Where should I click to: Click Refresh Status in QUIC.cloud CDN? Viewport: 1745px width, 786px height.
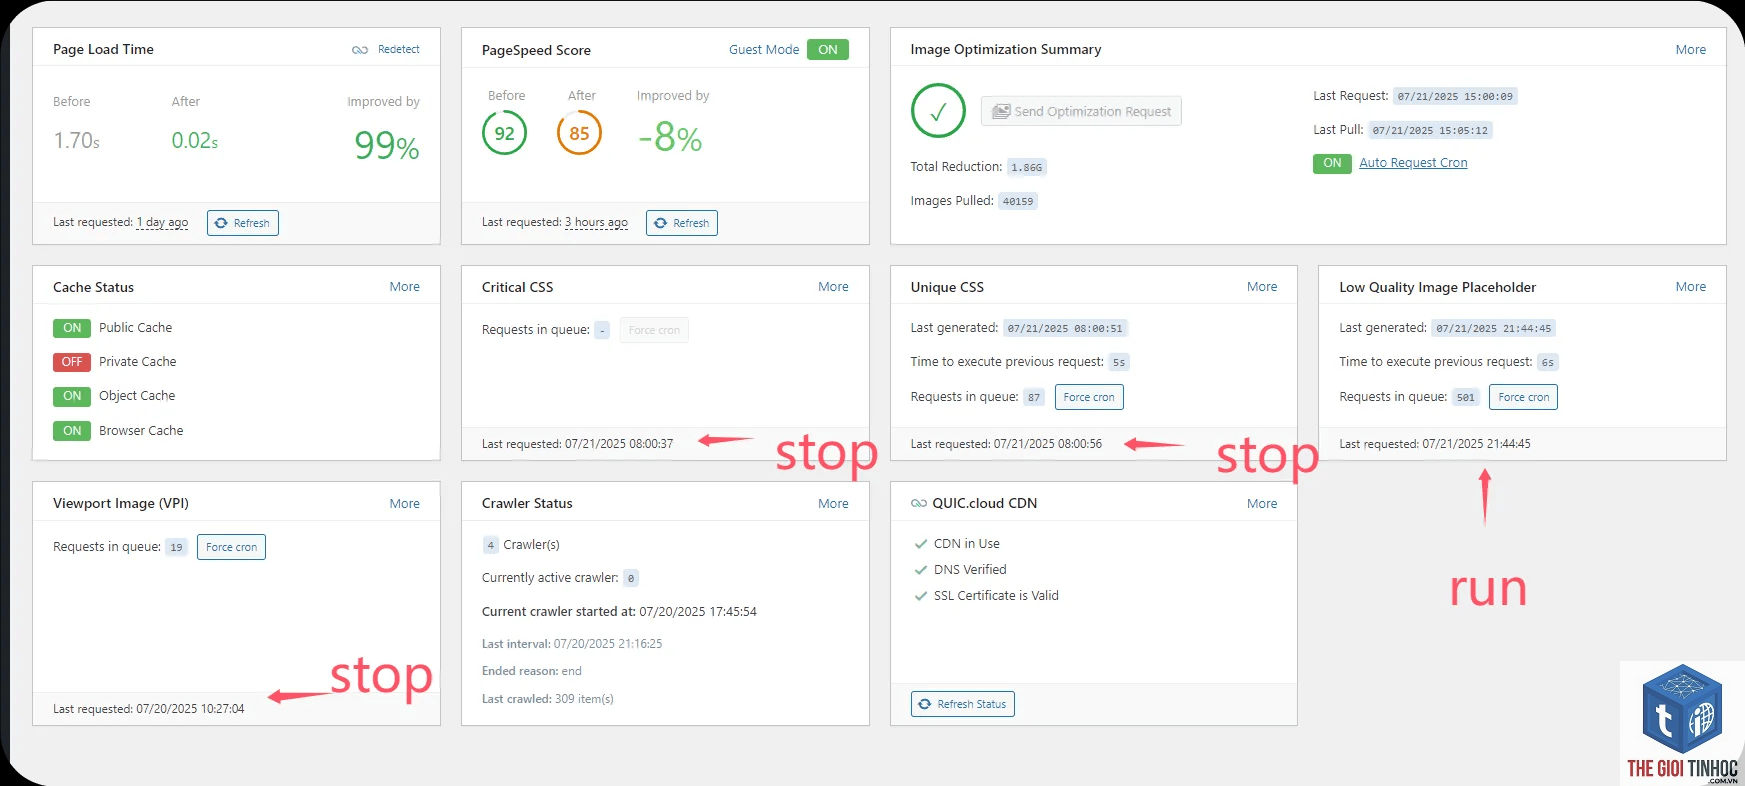pyautogui.click(x=962, y=704)
